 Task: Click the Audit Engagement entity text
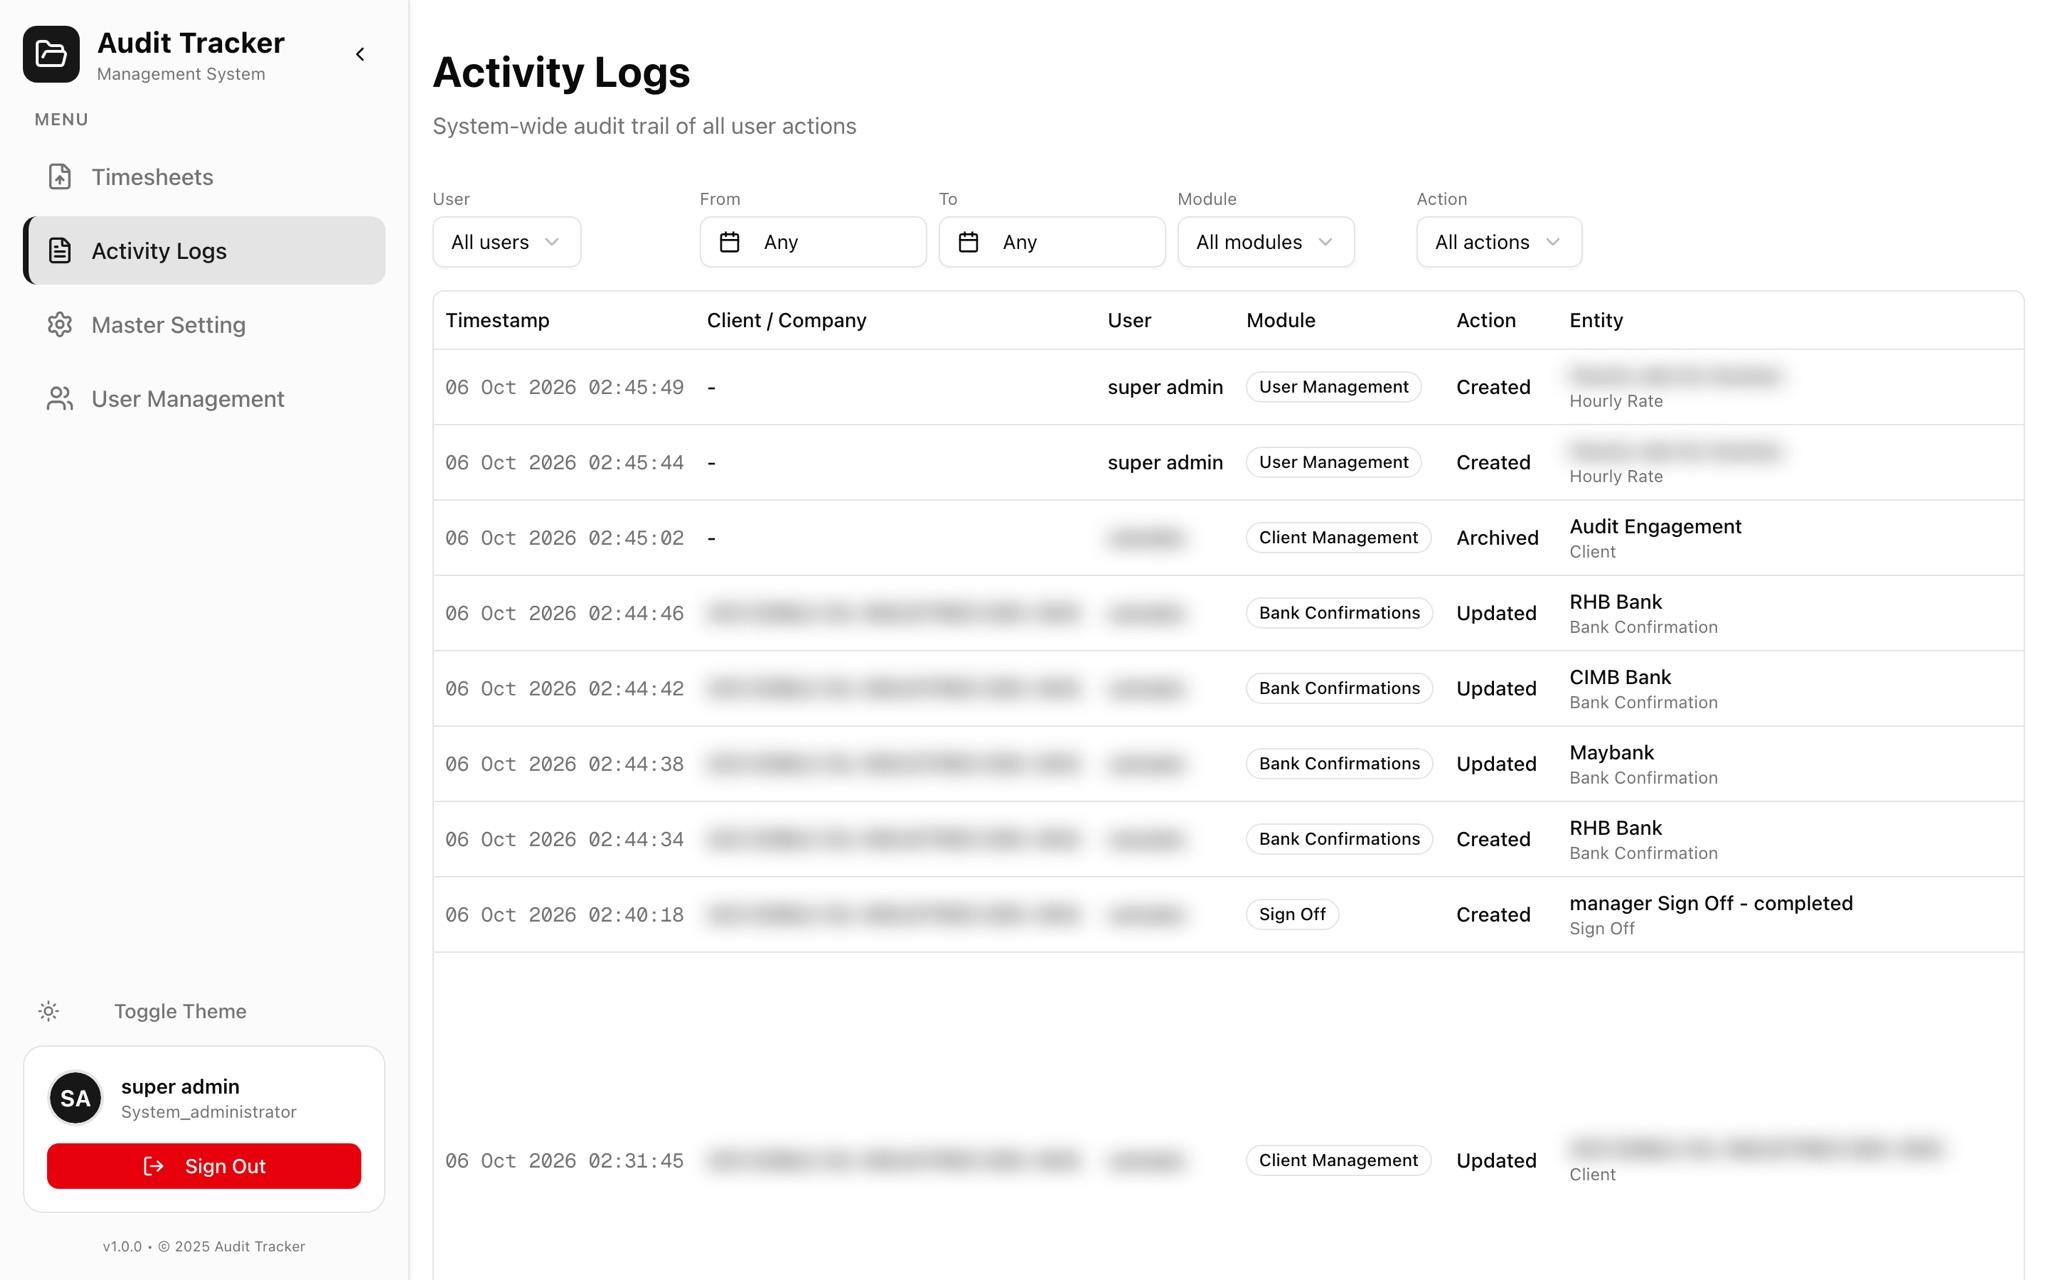(1655, 527)
